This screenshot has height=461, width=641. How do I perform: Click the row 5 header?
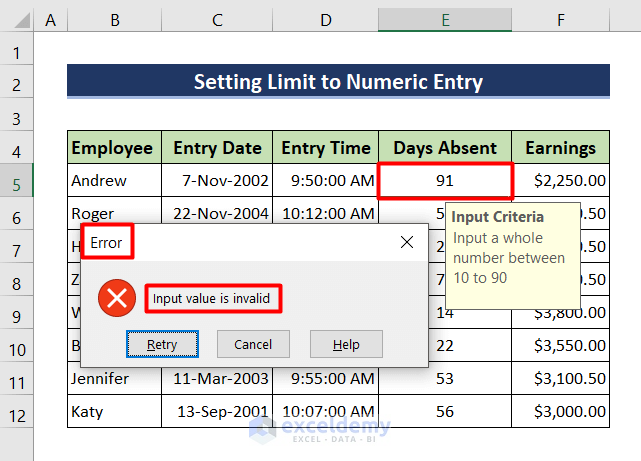17,181
